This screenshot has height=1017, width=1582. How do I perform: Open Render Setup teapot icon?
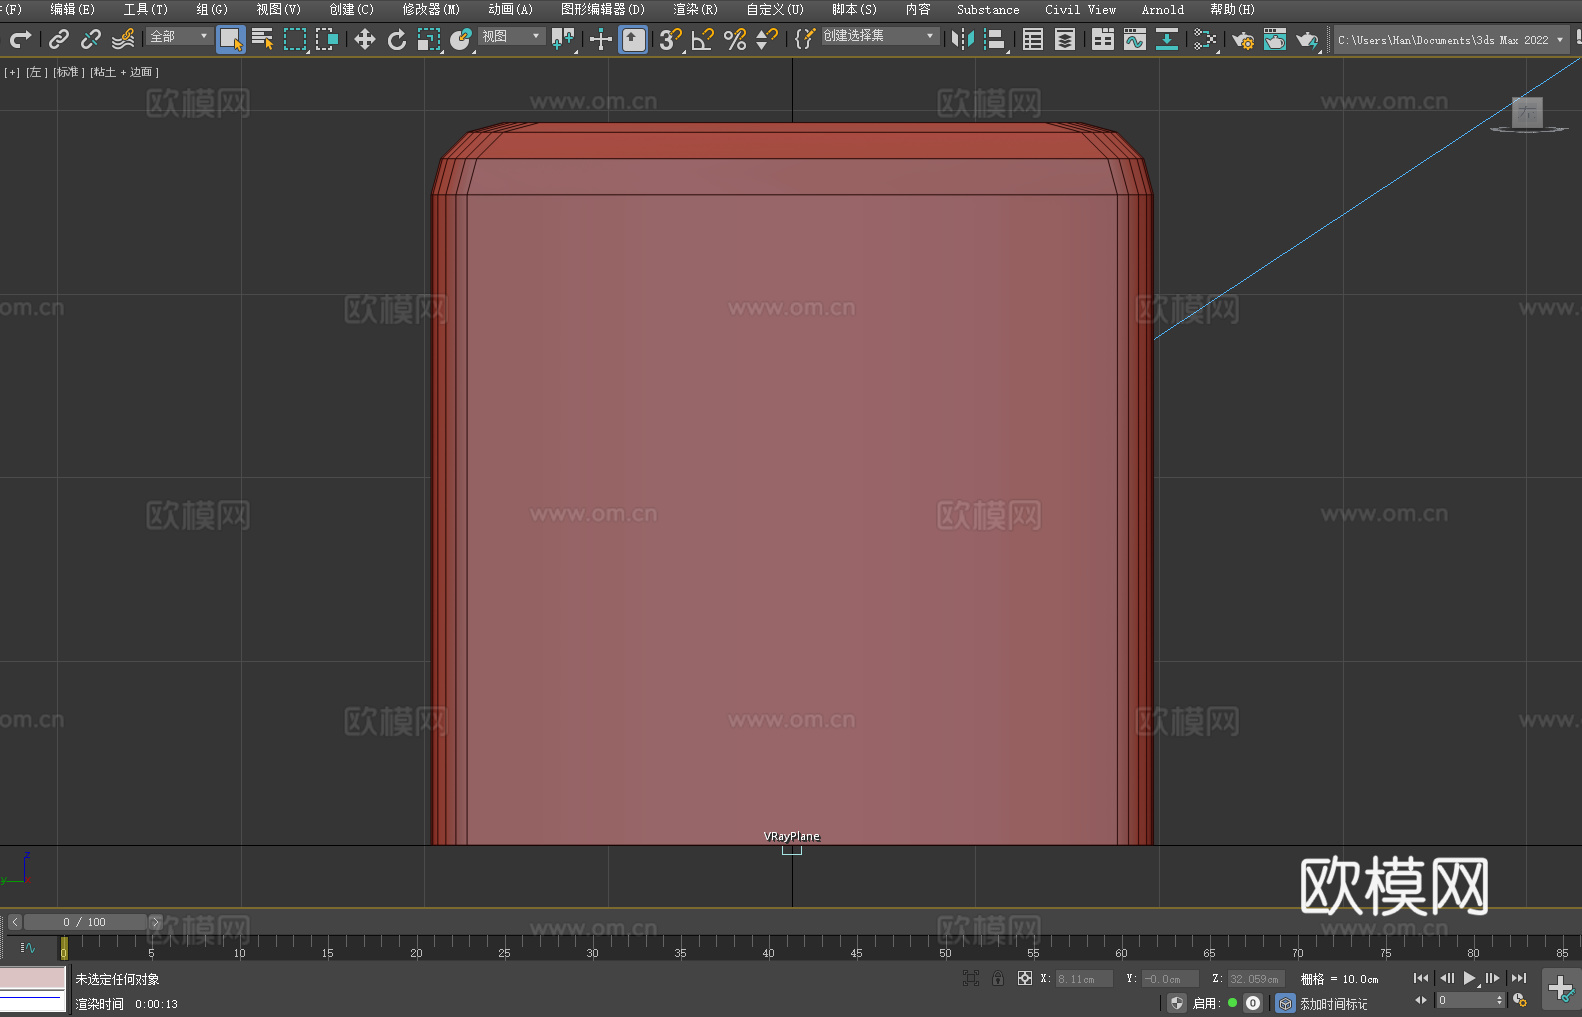1243,39
